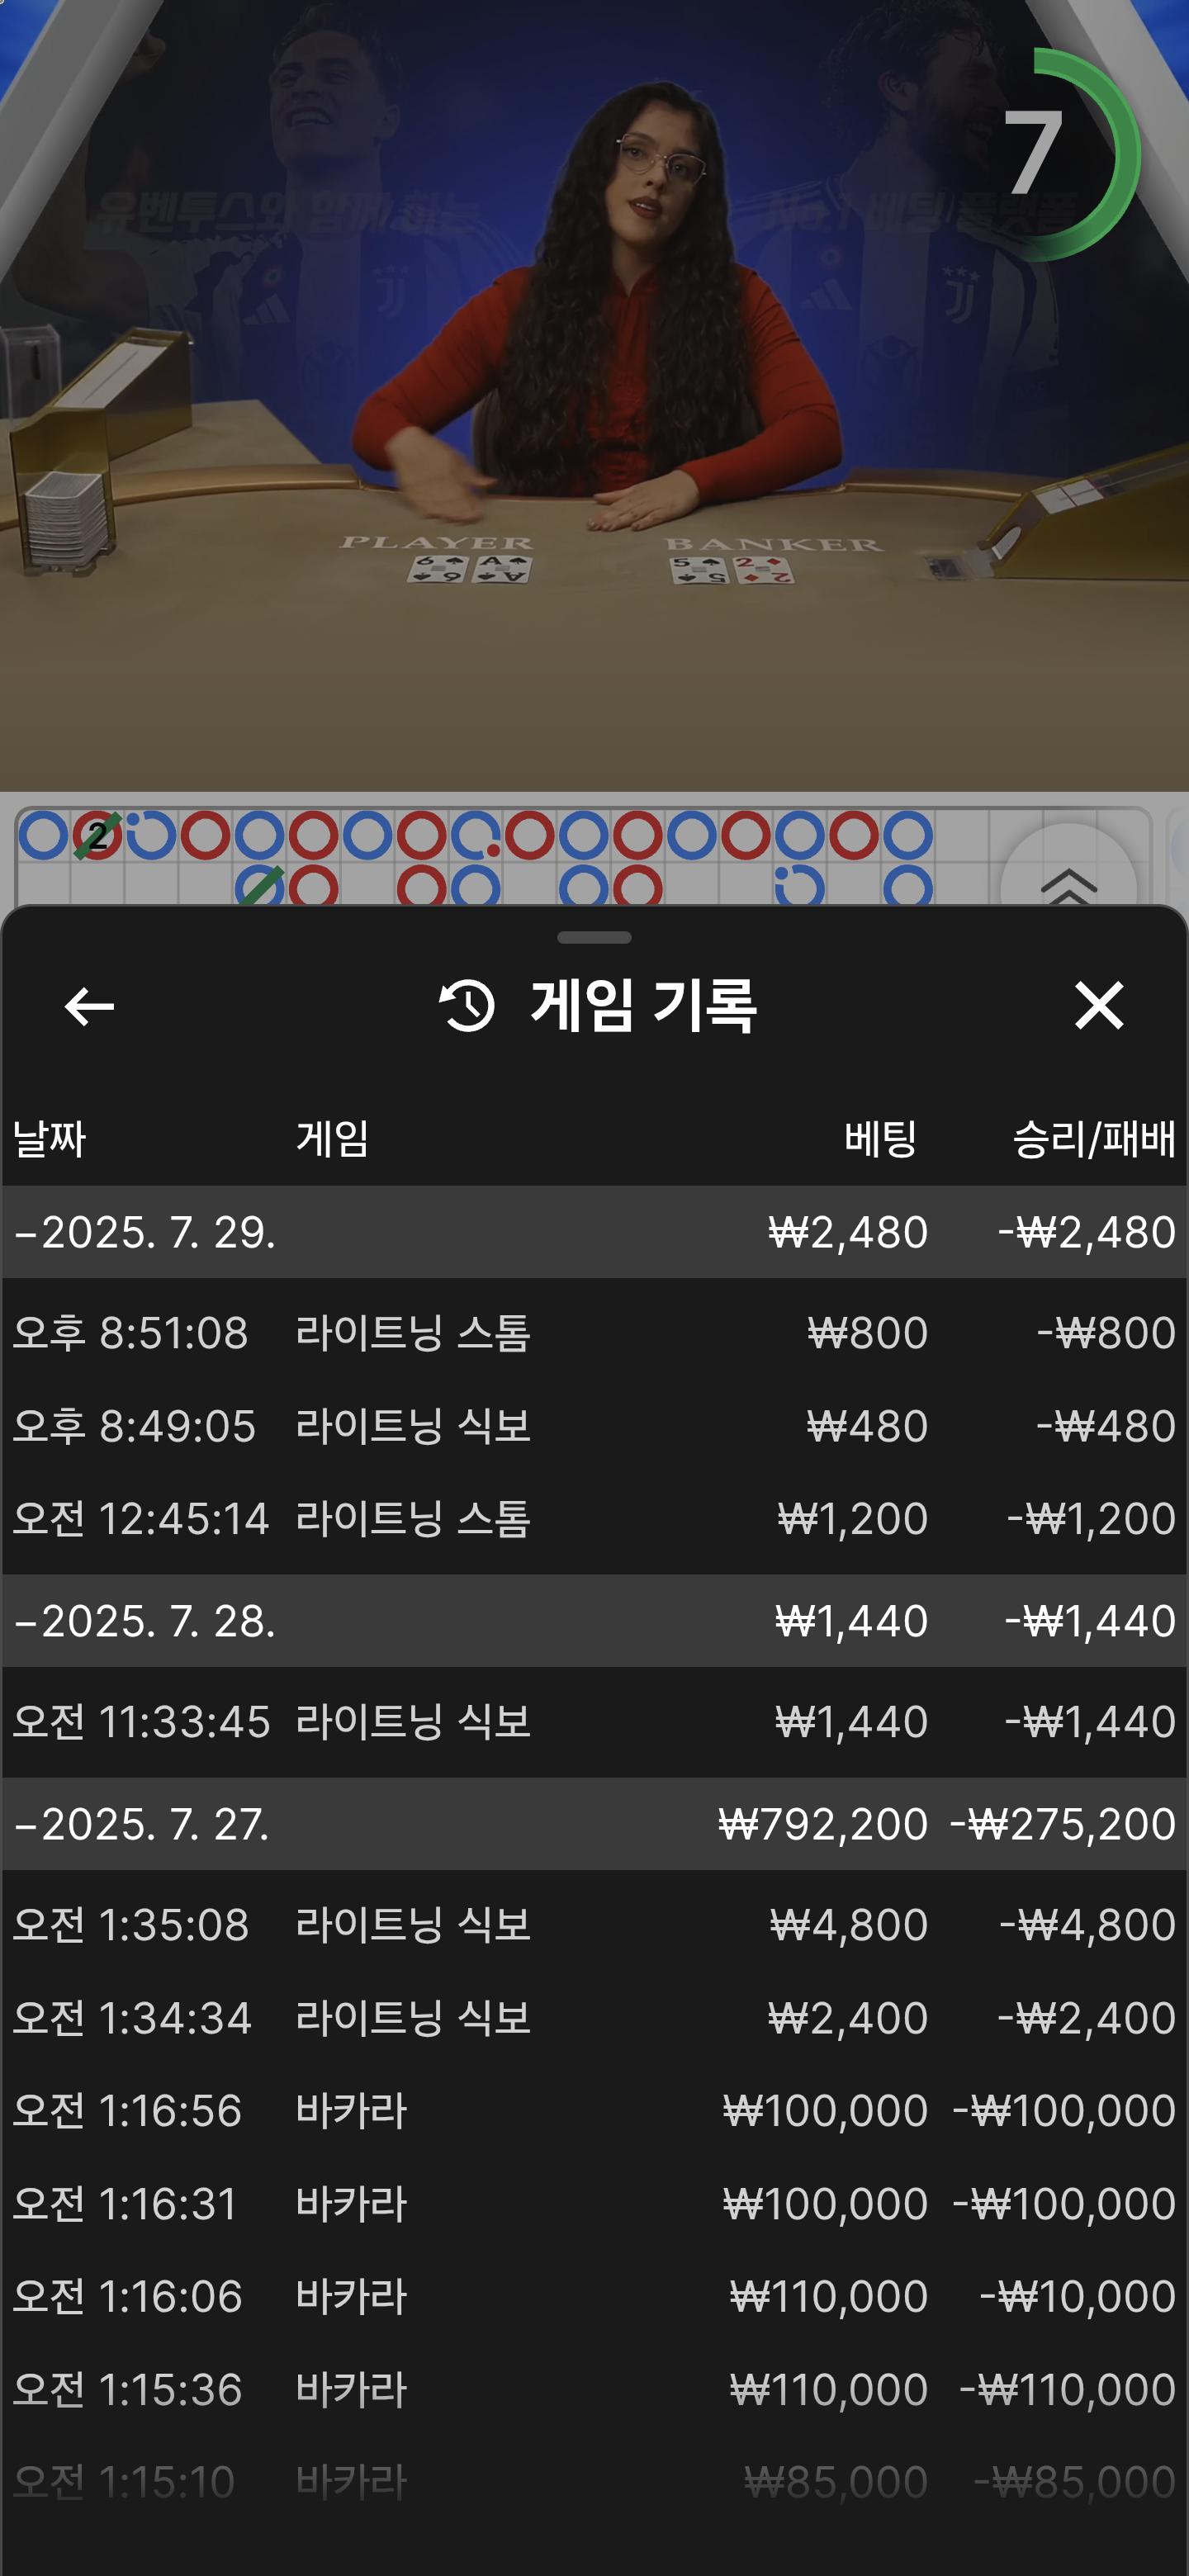Click the 승리/패배 column header
Viewport: 1189px width, 2576px height.
pyautogui.click(x=1093, y=1139)
